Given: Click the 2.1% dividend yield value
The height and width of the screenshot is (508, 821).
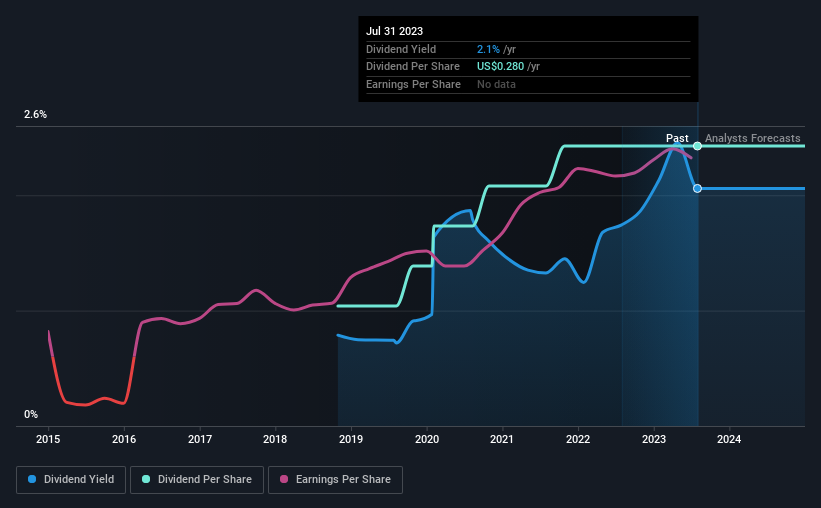Looking at the screenshot, I should (x=488, y=49).
